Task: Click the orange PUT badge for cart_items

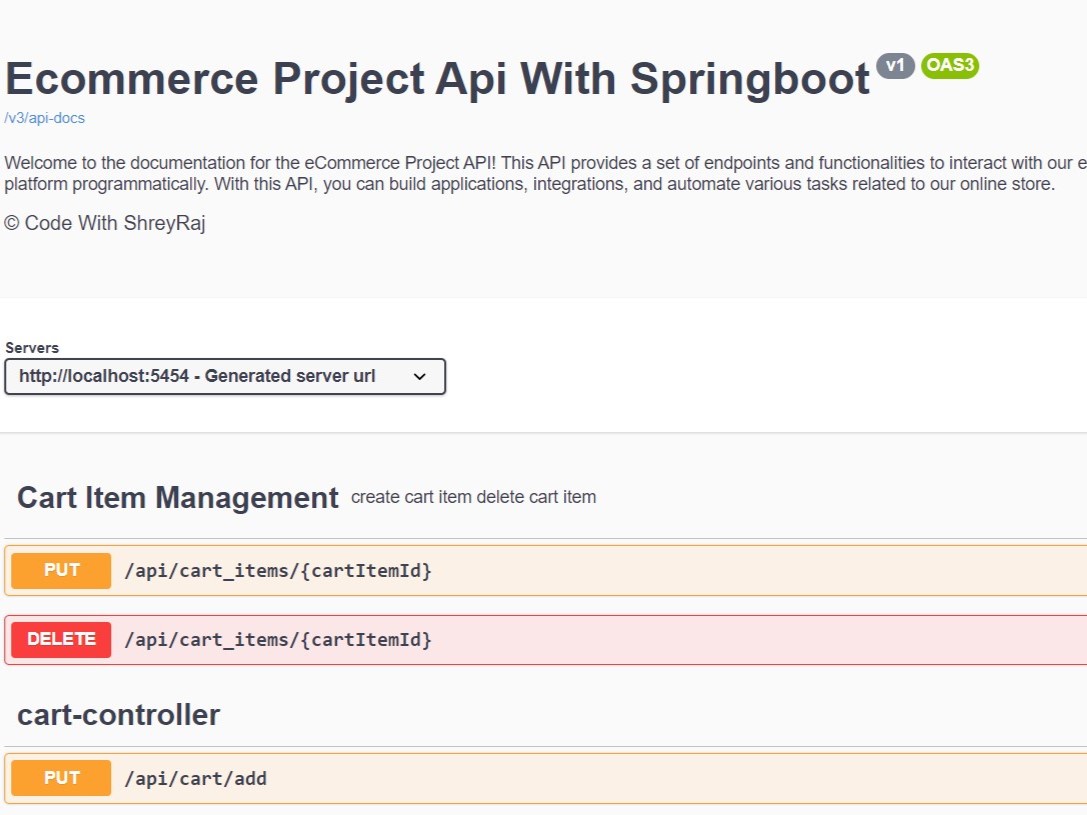Action: point(61,571)
